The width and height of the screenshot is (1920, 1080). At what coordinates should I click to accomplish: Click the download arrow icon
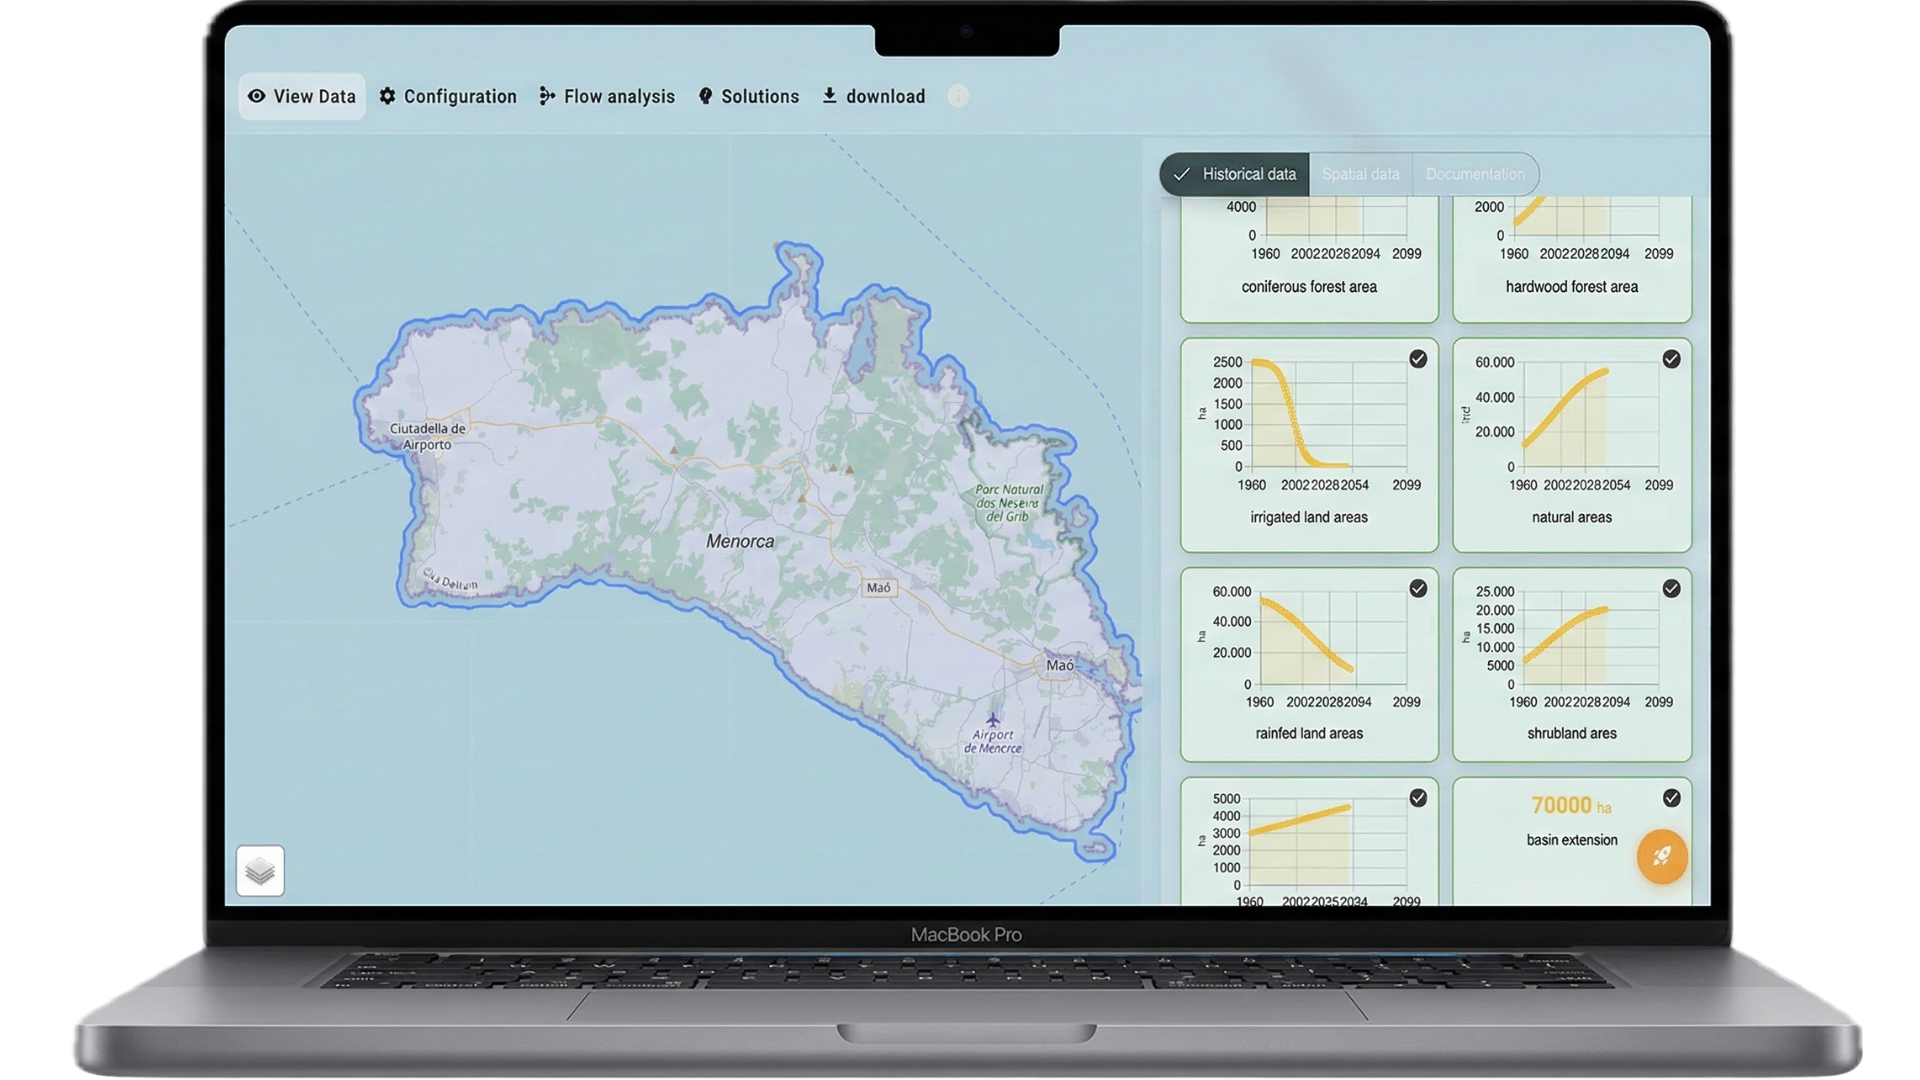click(x=830, y=95)
